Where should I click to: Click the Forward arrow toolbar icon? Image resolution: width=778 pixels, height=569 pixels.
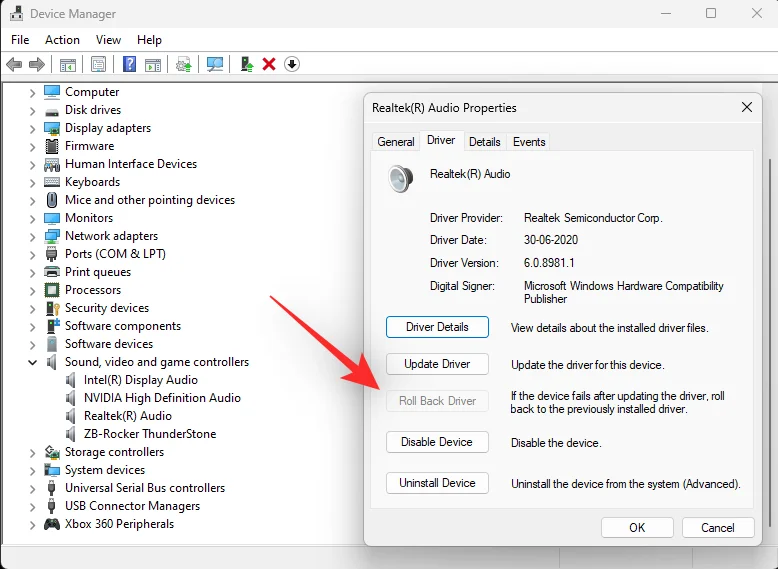click(x=37, y=64)
